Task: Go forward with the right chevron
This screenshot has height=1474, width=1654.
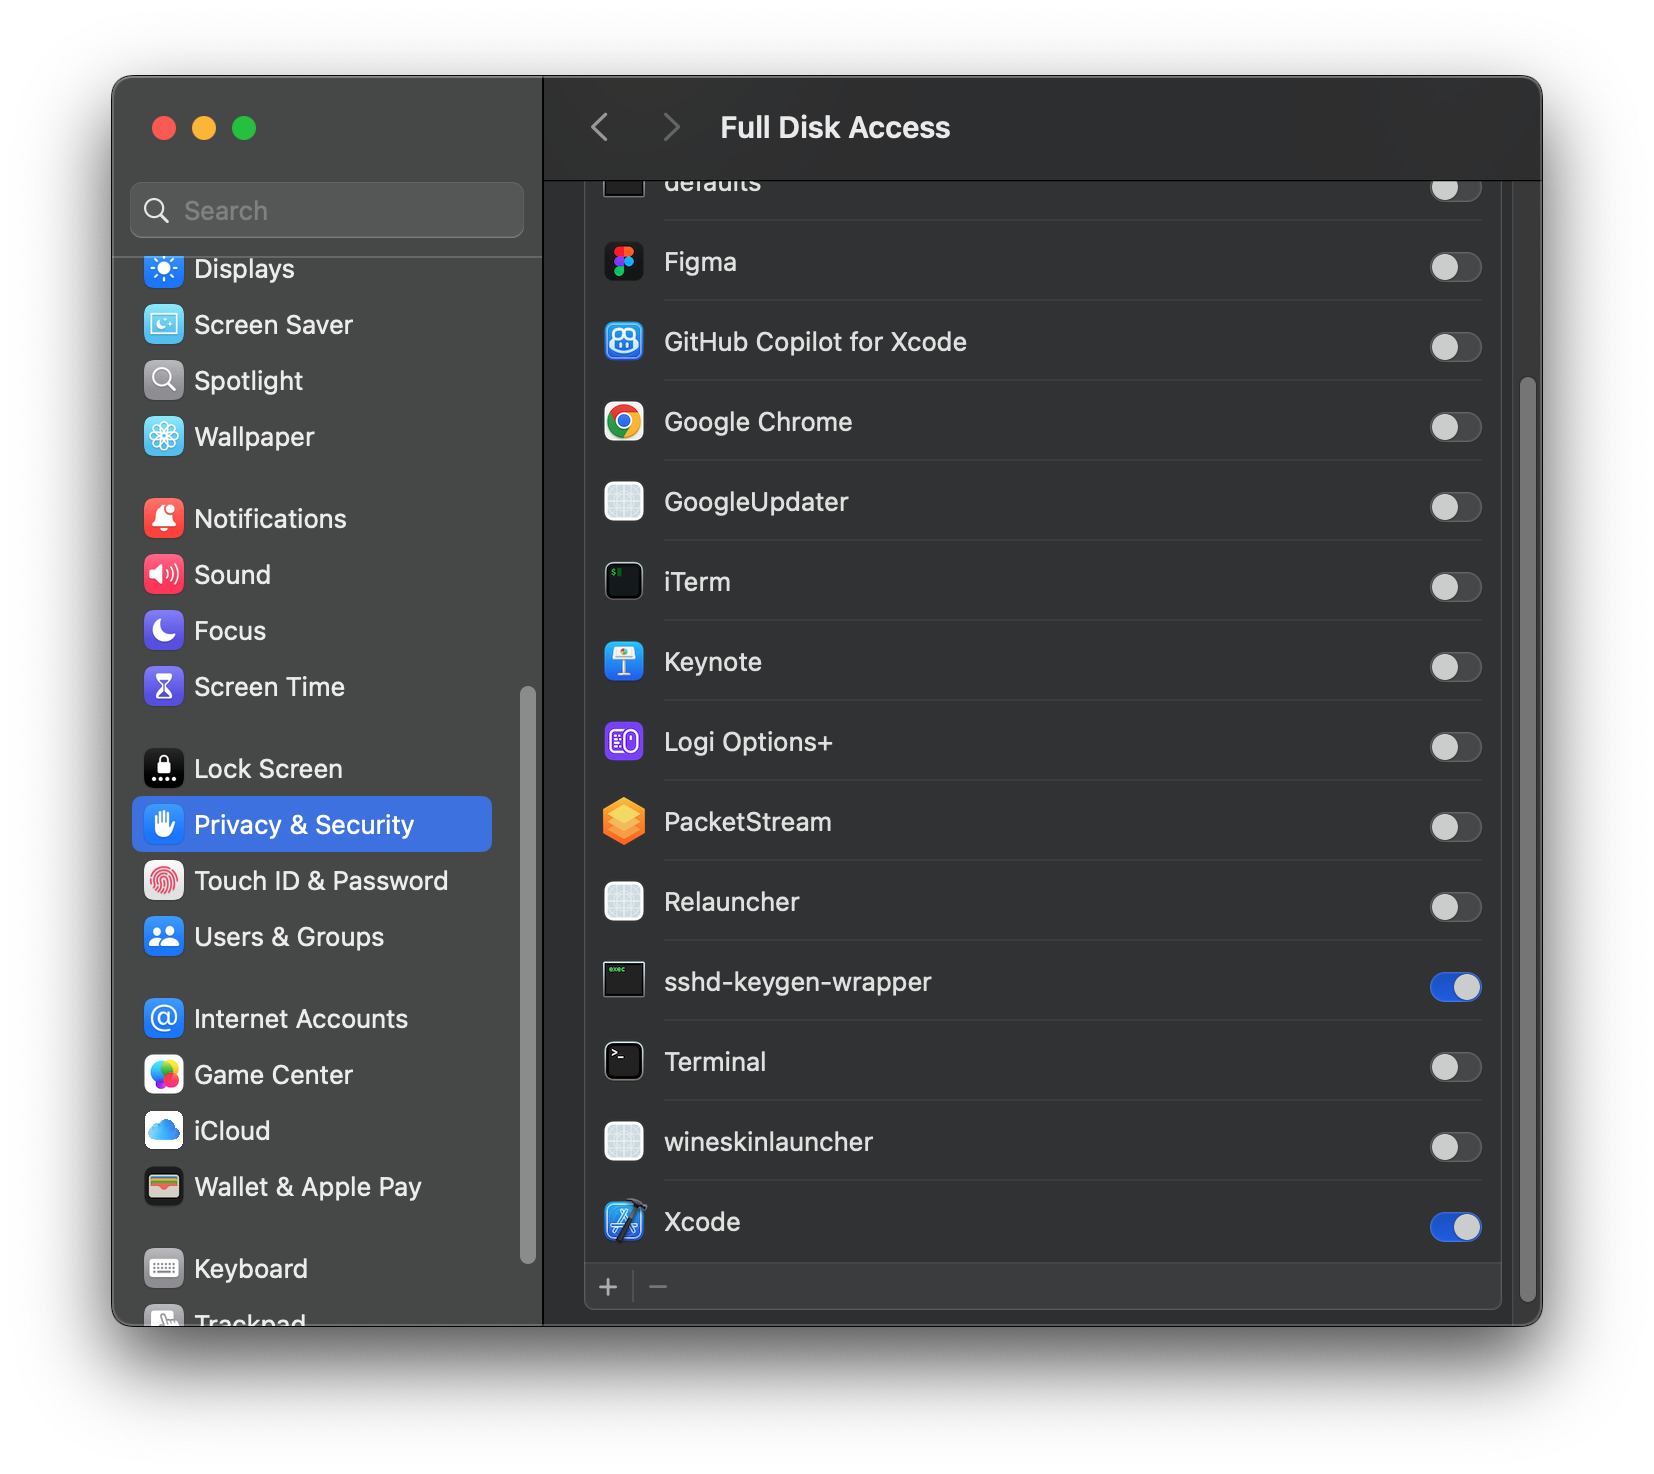Action: [671, 127]
